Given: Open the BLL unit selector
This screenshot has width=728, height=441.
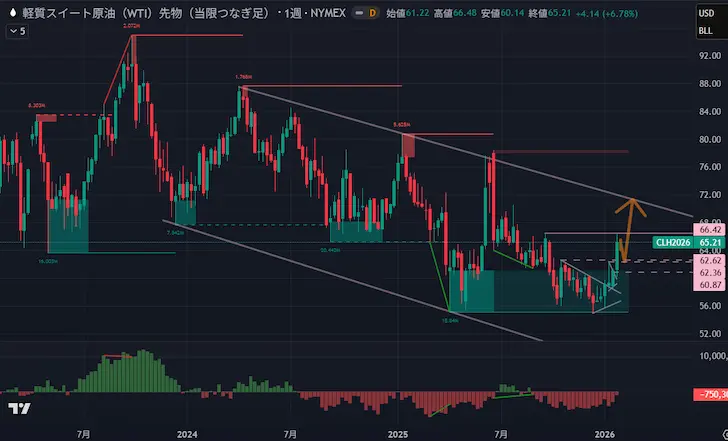Looking at the screenshot, I should coord(705,31).
